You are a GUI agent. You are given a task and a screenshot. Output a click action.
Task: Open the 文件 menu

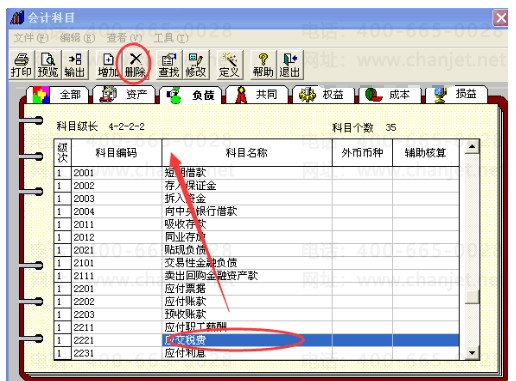pos(31,38)
